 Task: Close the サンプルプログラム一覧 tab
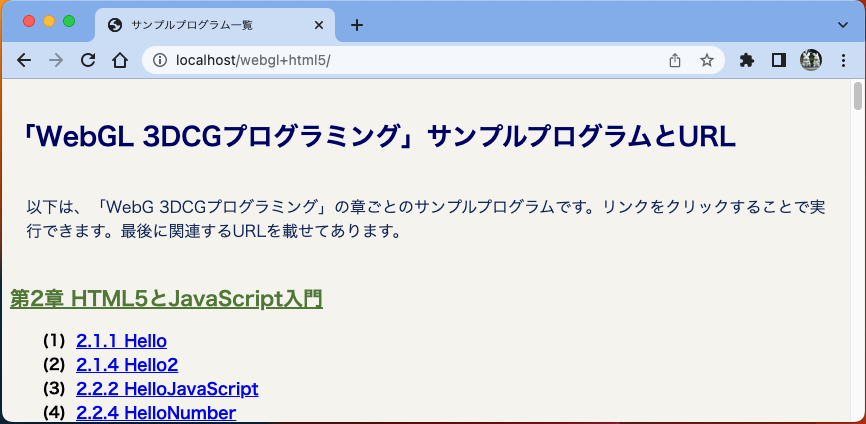click(318, 25)
